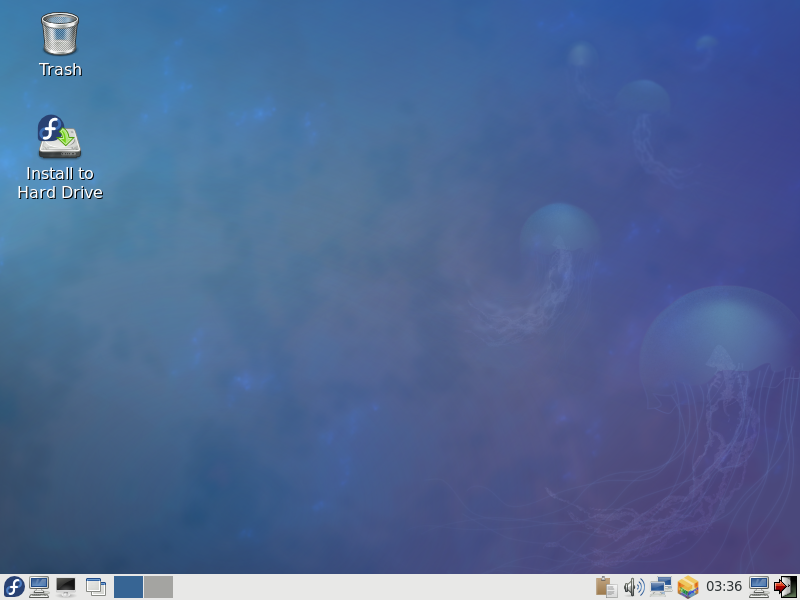The height and width of the screenshot is (600, 800).
Task: Click the logout door icon
Action: click(785, 587)
